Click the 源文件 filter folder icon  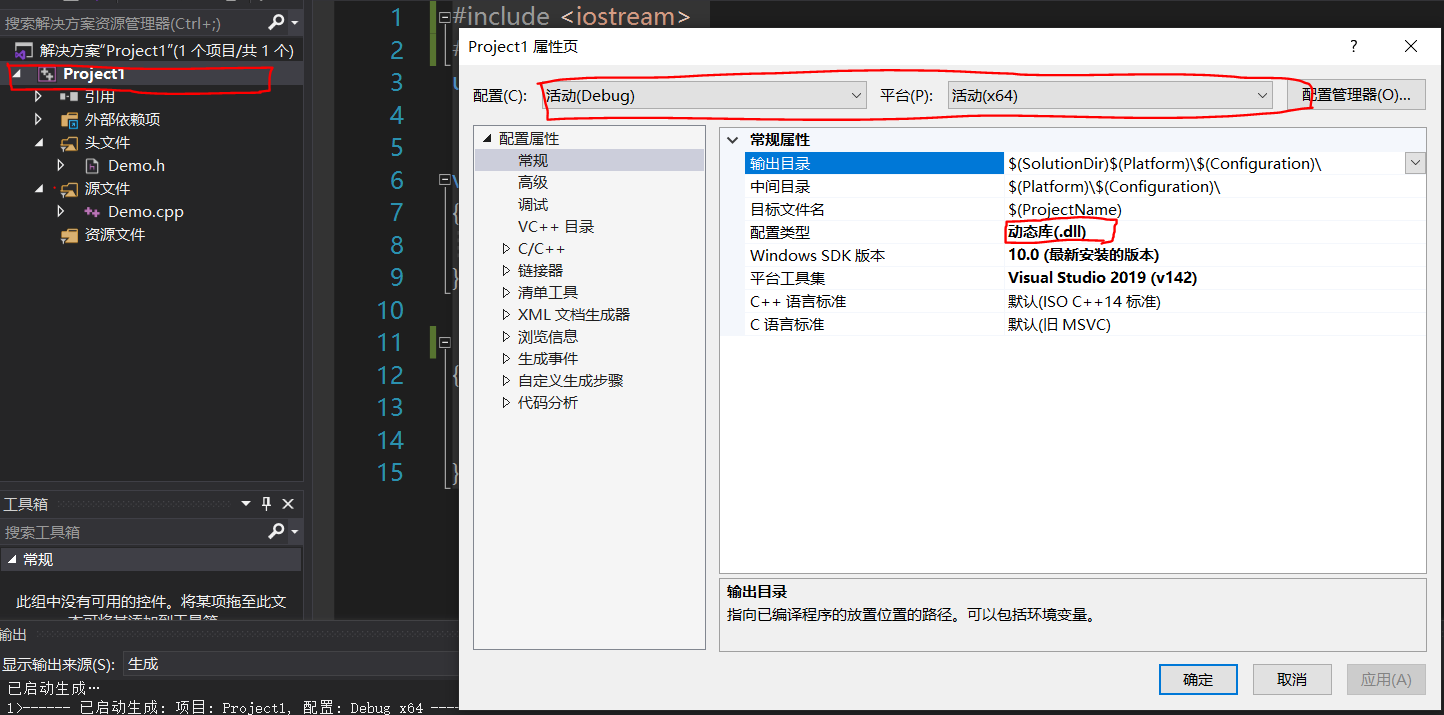pos(69,189)
